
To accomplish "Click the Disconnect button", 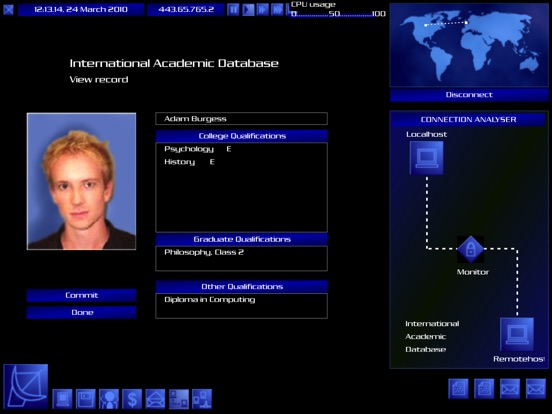I will (469, 95).
